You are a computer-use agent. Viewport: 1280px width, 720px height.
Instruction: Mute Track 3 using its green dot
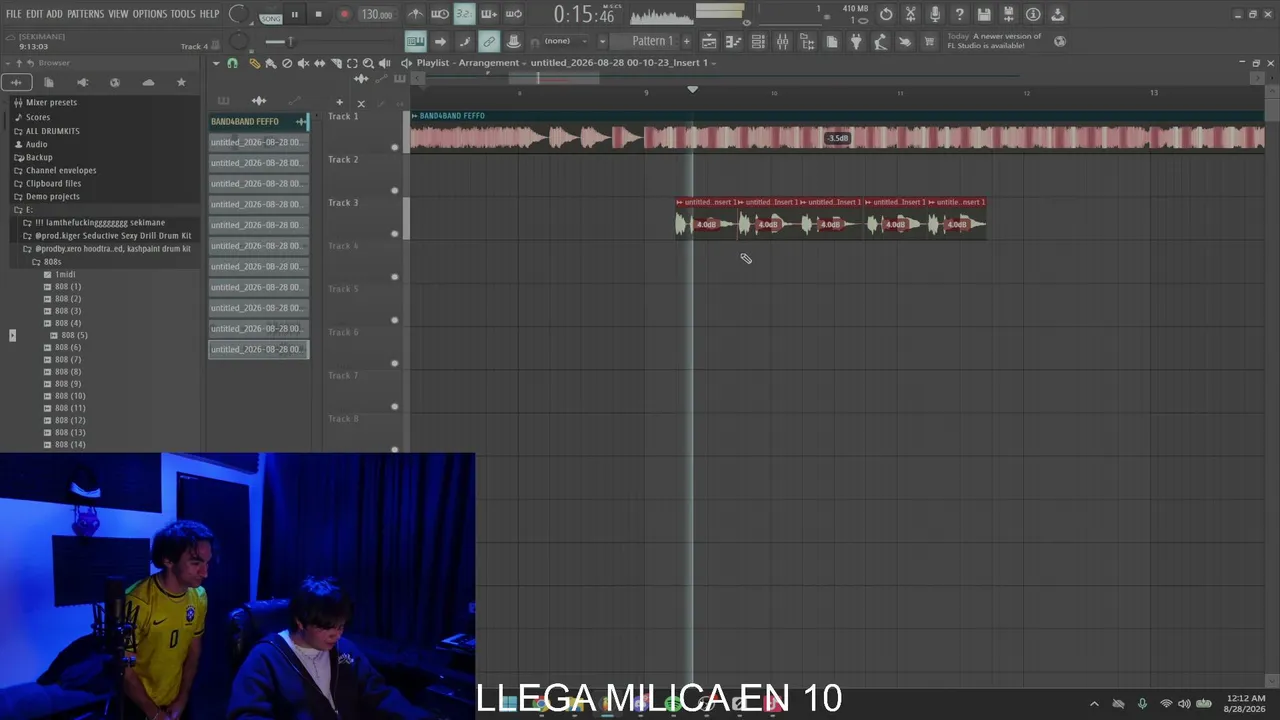pyautogui.click(x=394, y=234)
